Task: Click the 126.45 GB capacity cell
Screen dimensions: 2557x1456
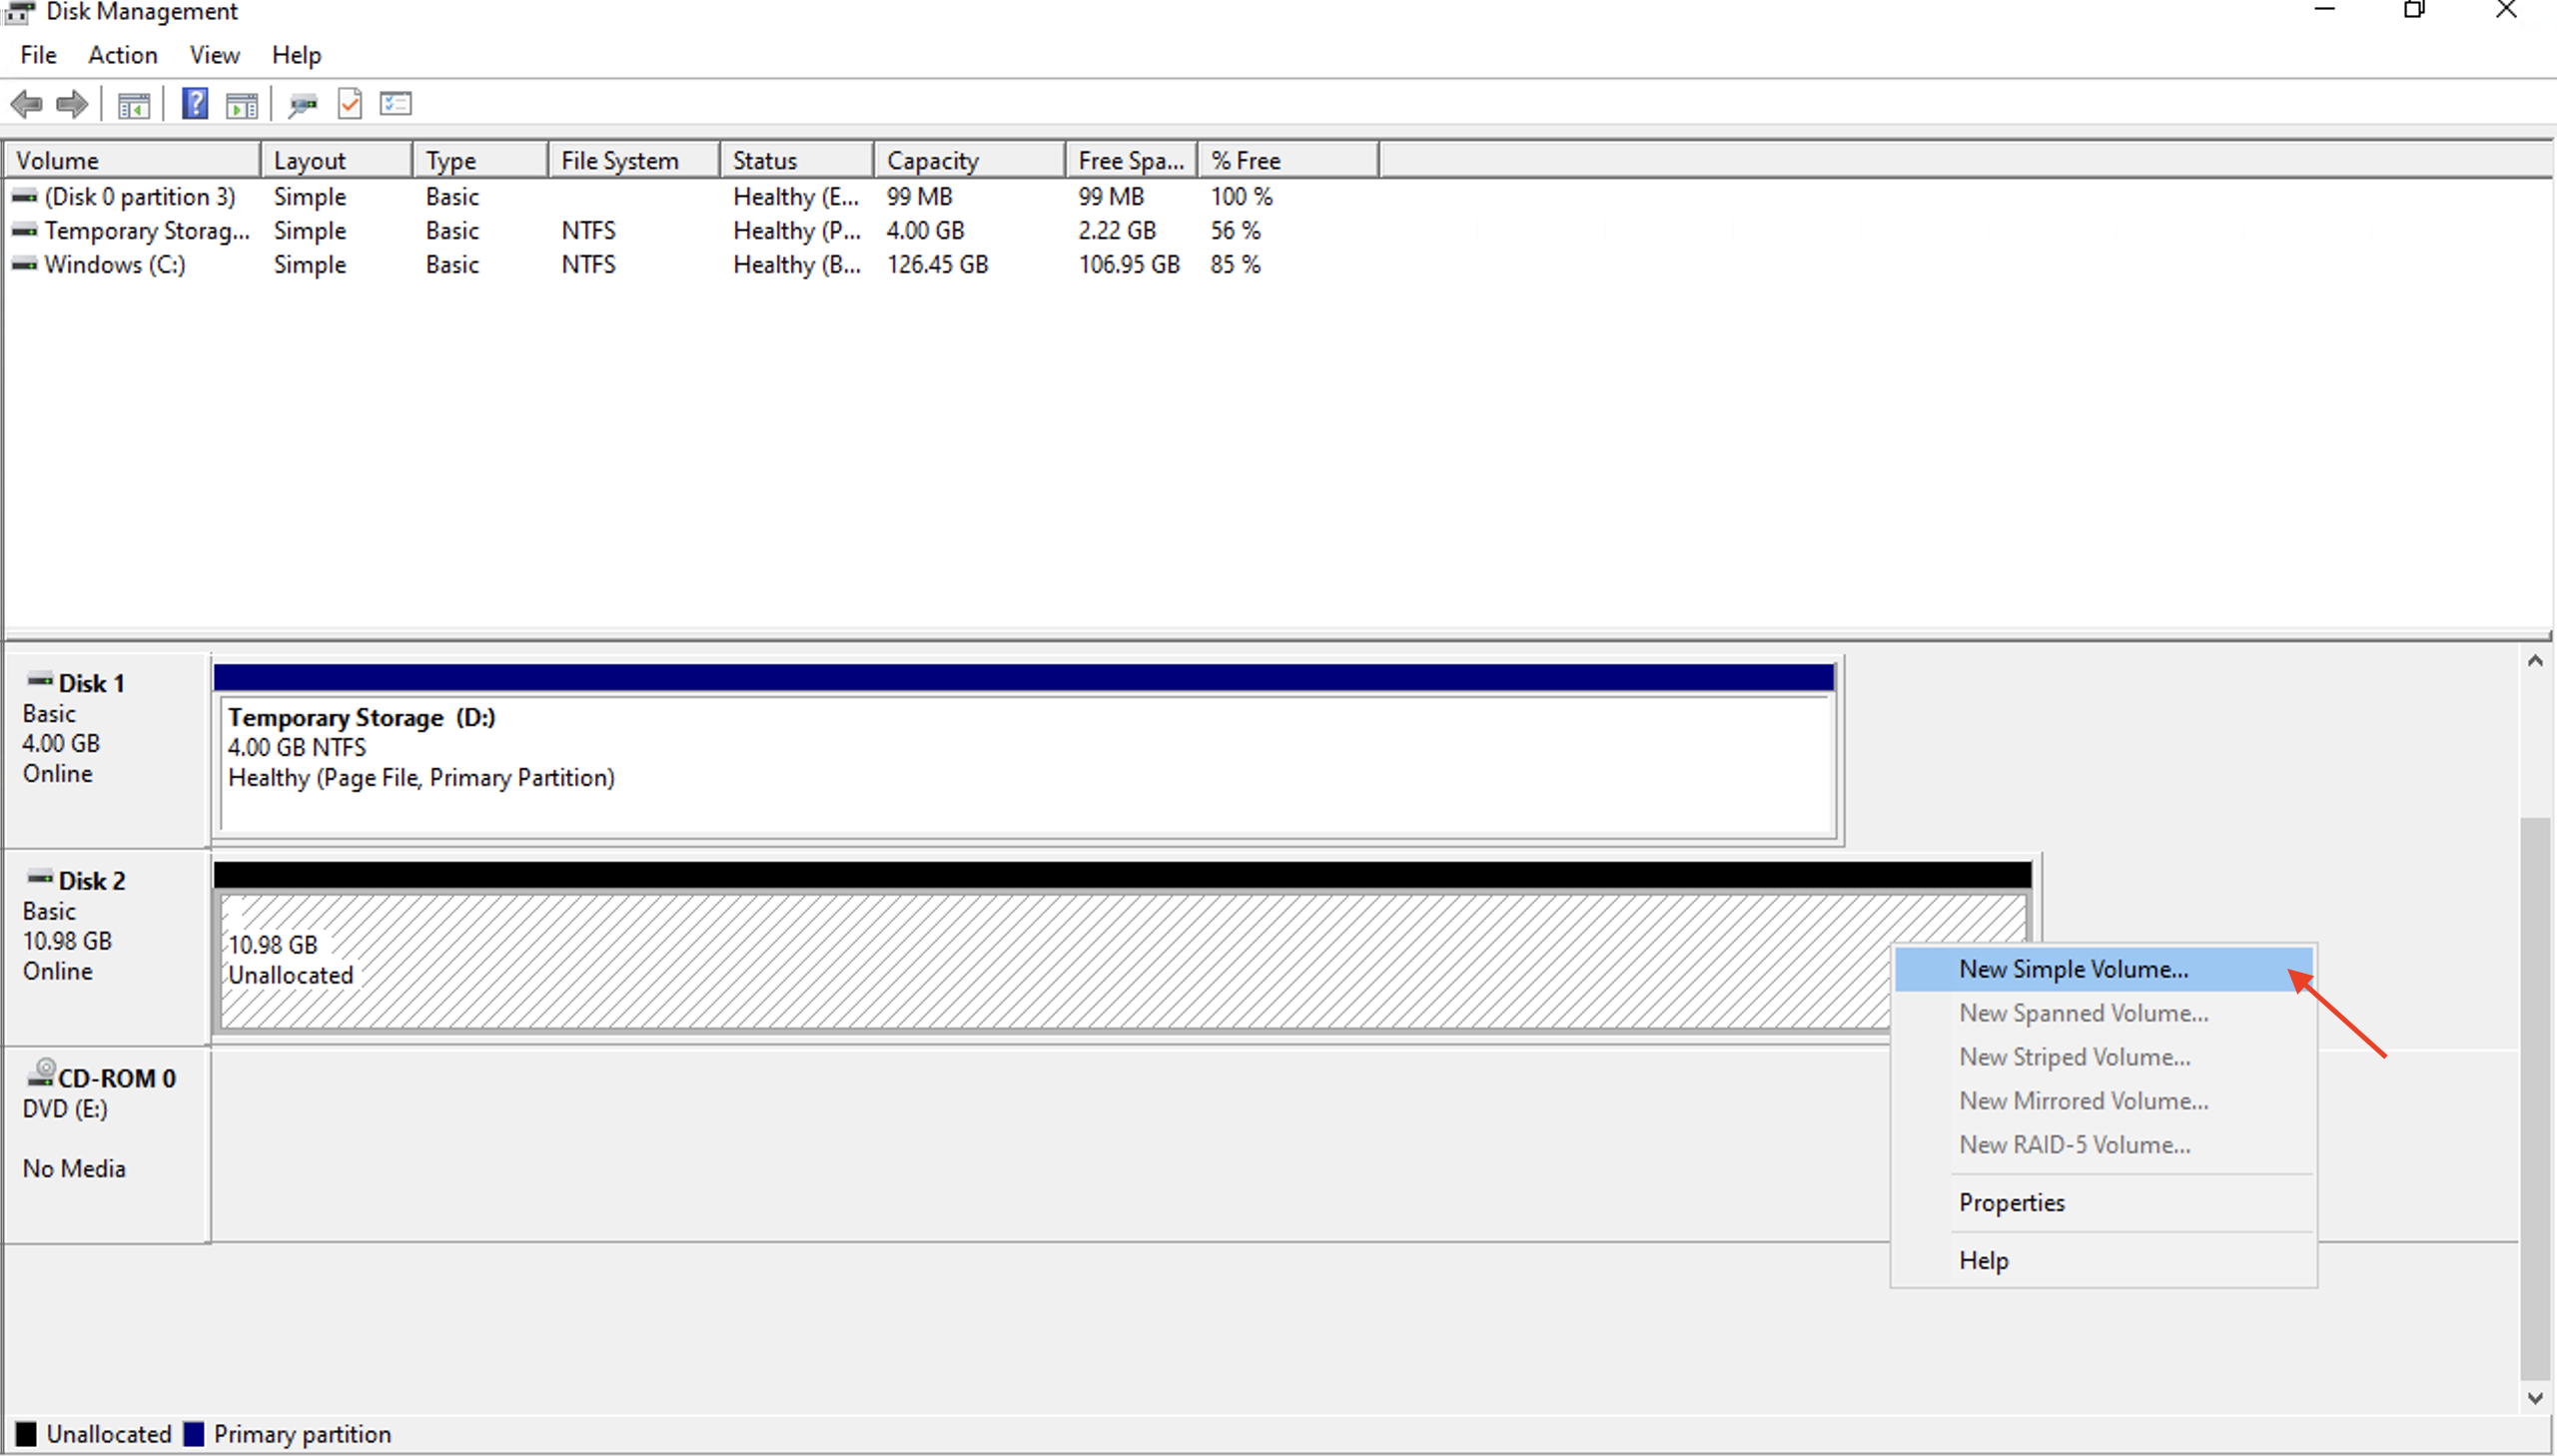Action: [937, 265]
